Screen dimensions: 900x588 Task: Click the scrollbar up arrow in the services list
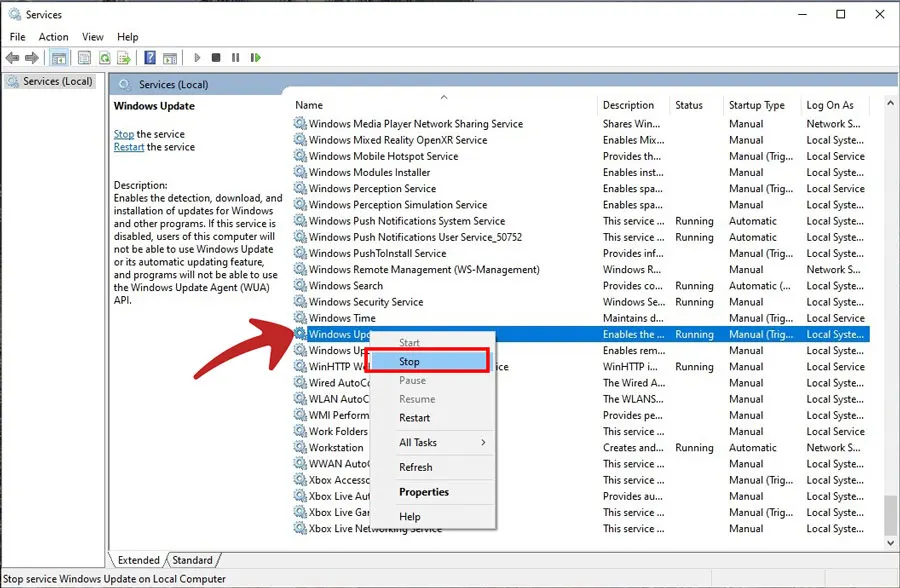[x=890, y=103]
